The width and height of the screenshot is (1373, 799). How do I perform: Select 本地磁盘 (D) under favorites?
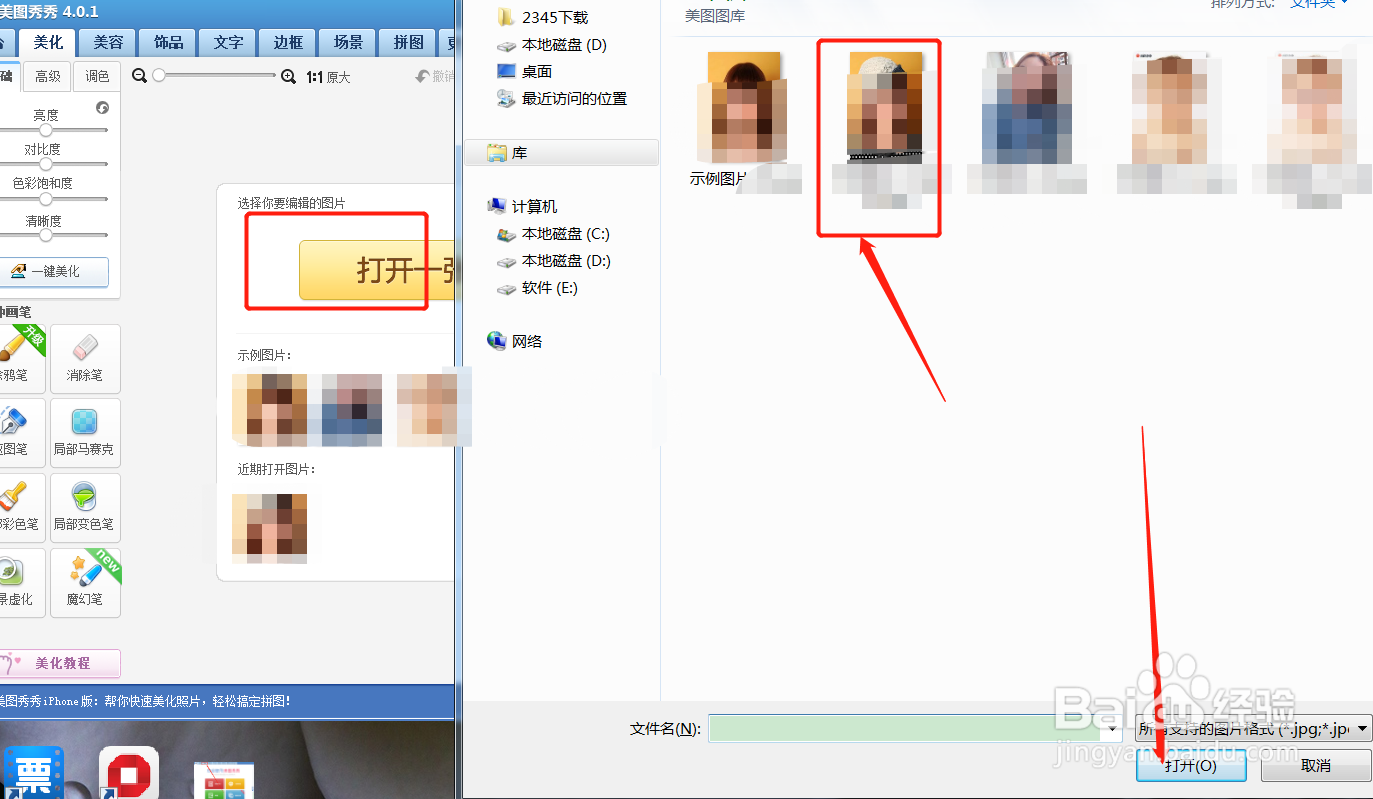[552, 45]
